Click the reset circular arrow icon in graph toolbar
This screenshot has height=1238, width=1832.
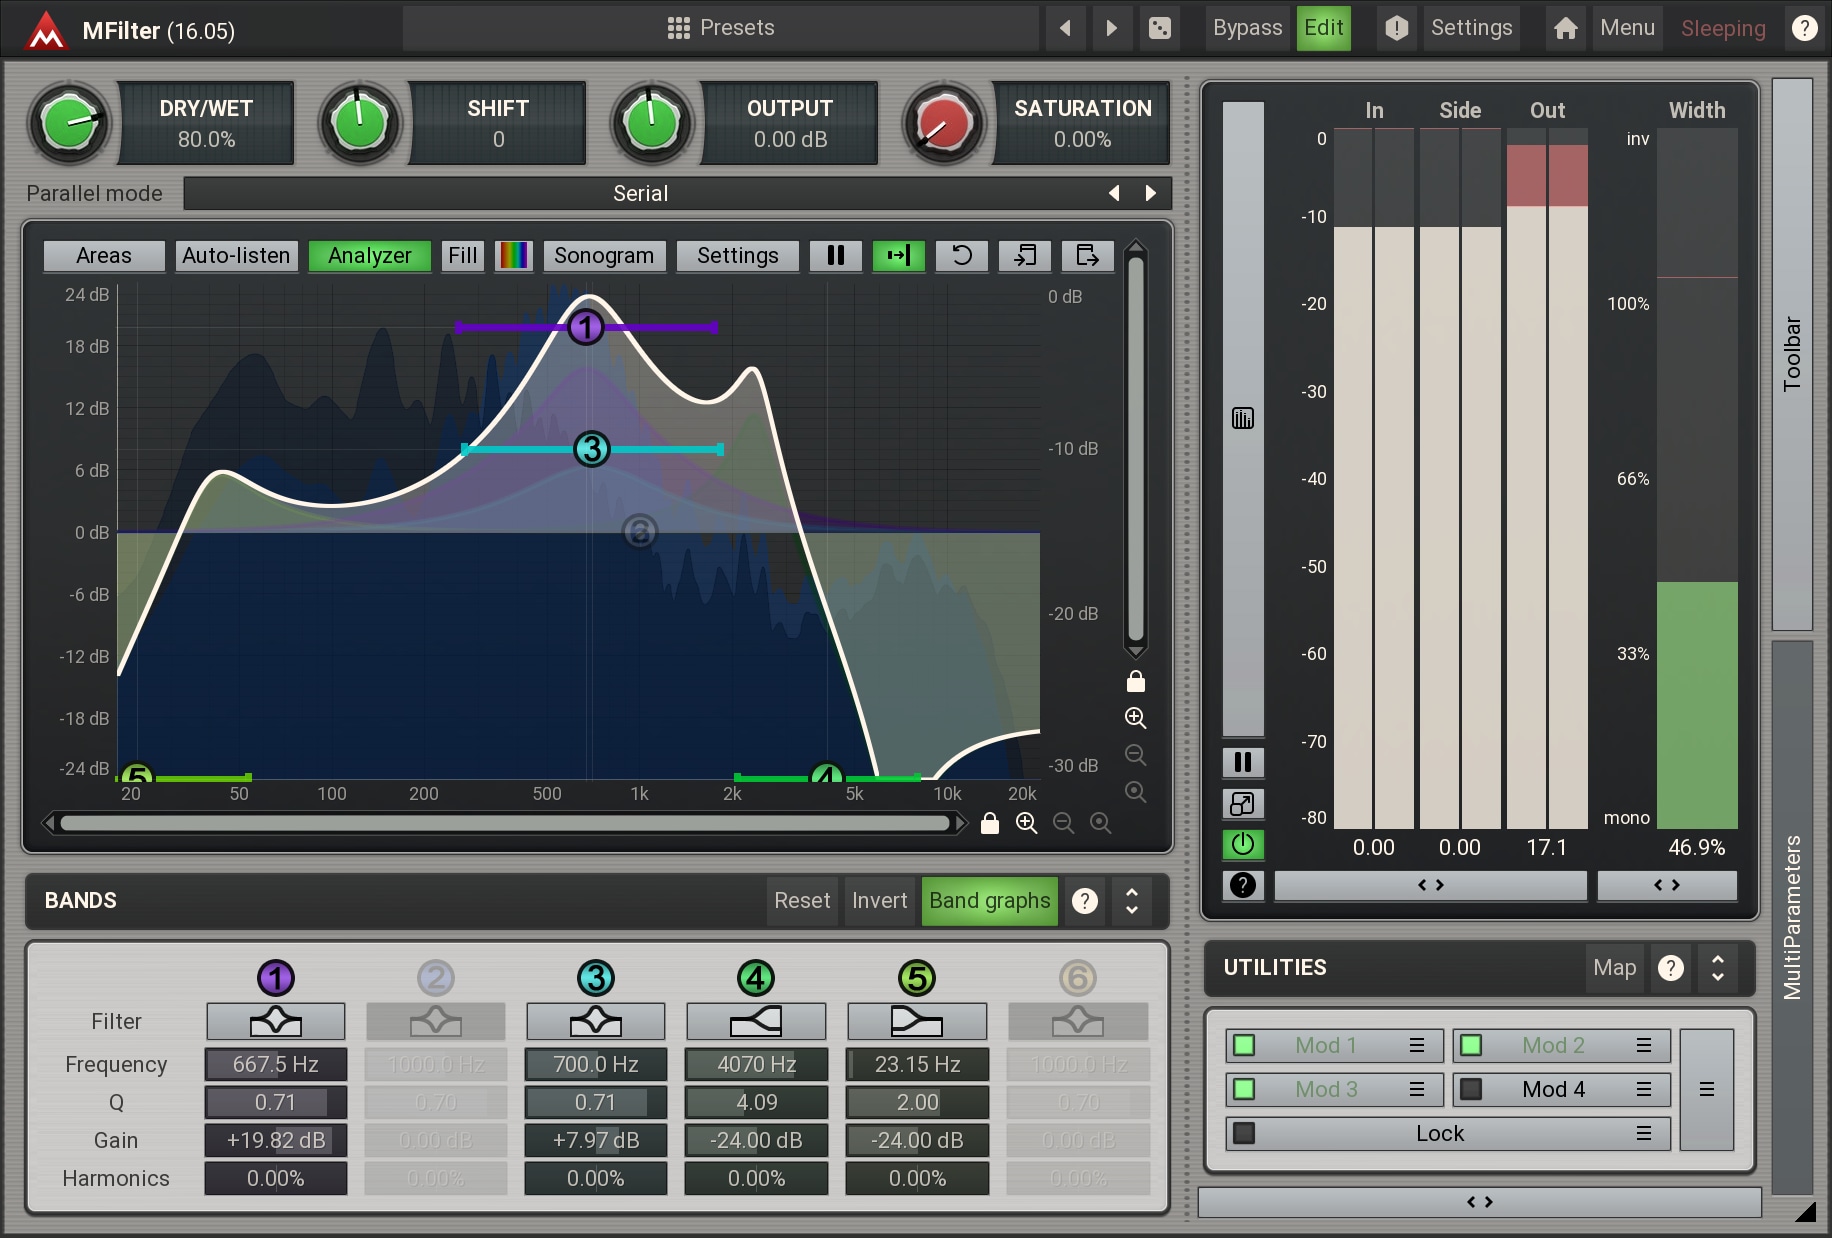point(962,256)
